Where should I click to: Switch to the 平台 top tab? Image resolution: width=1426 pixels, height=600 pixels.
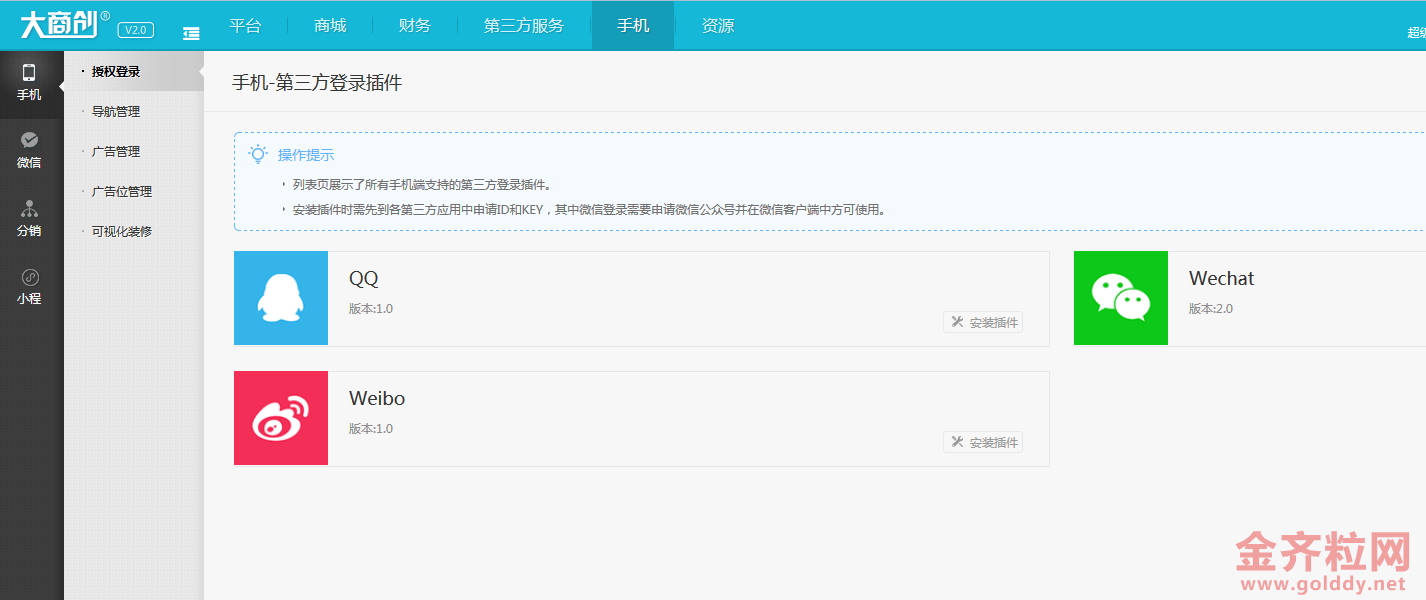pos(245,26)
